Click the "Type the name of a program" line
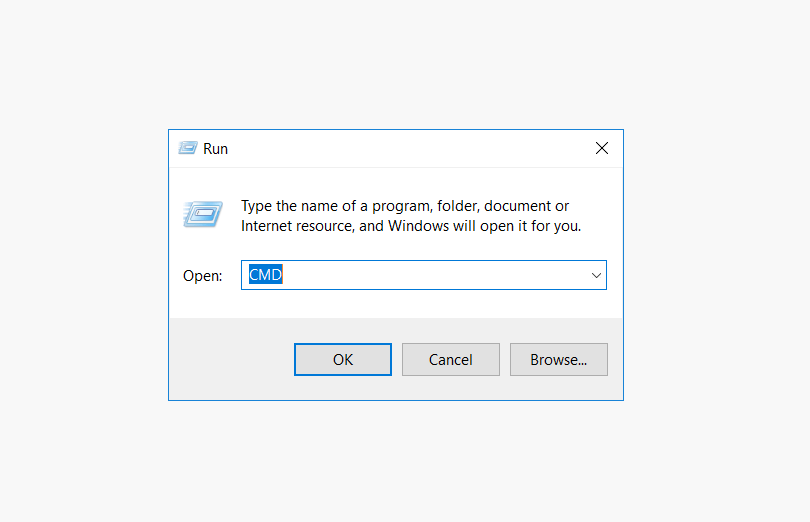The width and height of the screenshot is (810, 522). tap(404, 206)
